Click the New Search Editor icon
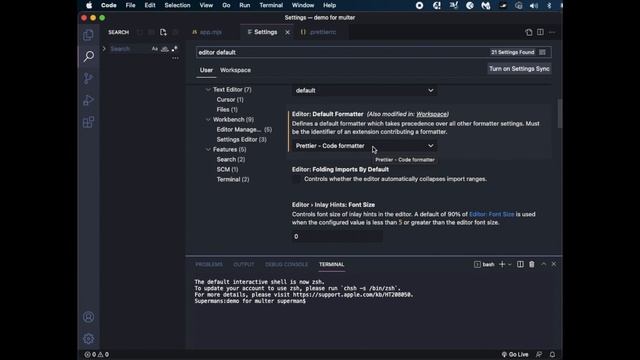The image size is (640, 360). (x=163, y=32)
